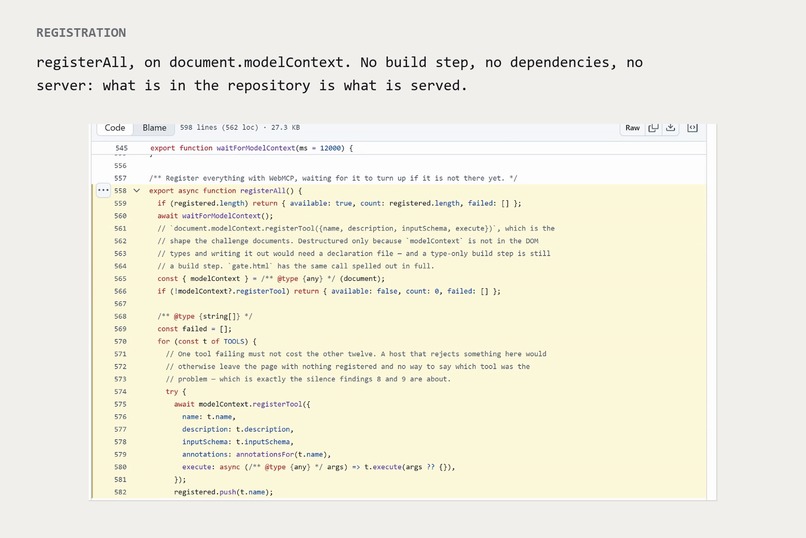
Task: Switch to the Code tab
Action: click(115, 128)
